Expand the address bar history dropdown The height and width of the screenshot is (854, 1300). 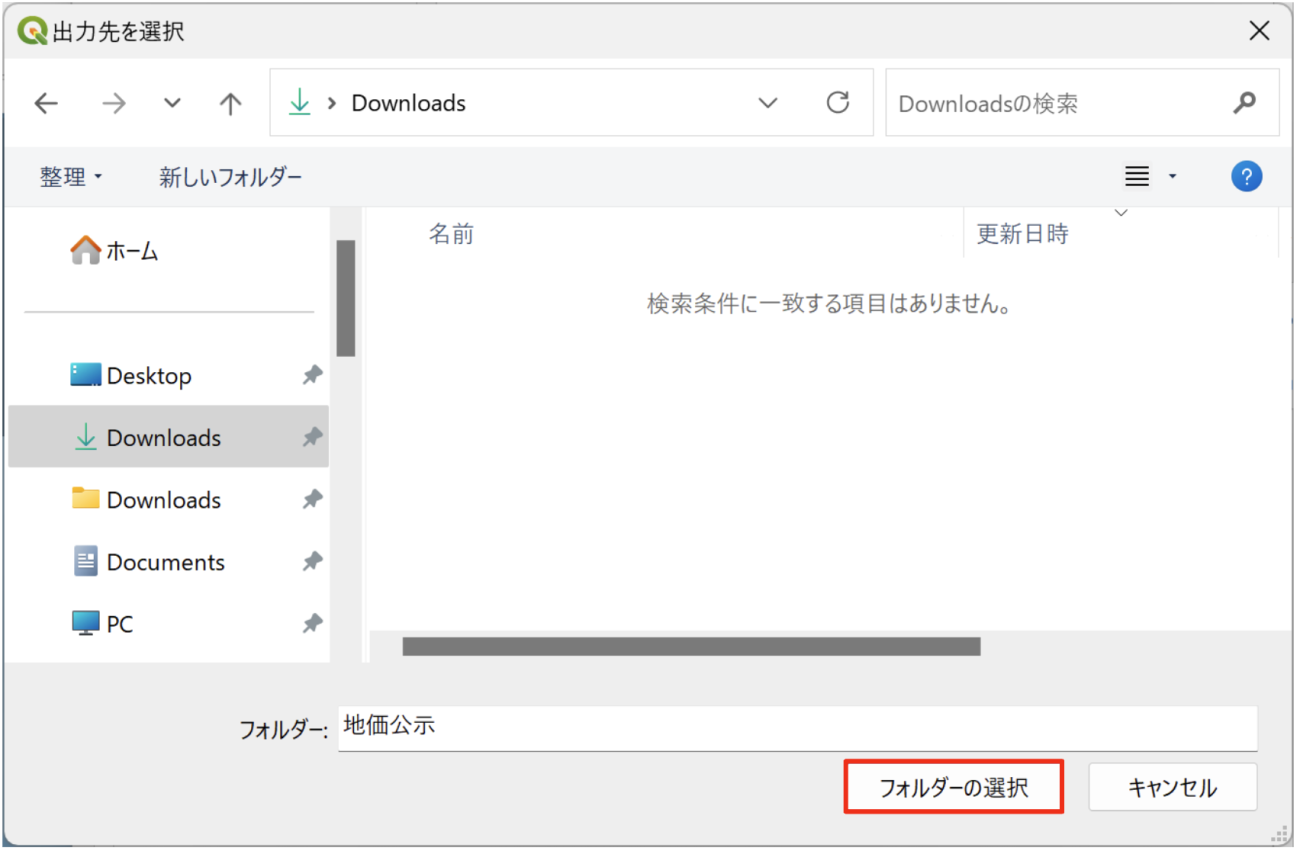[768, 103]
